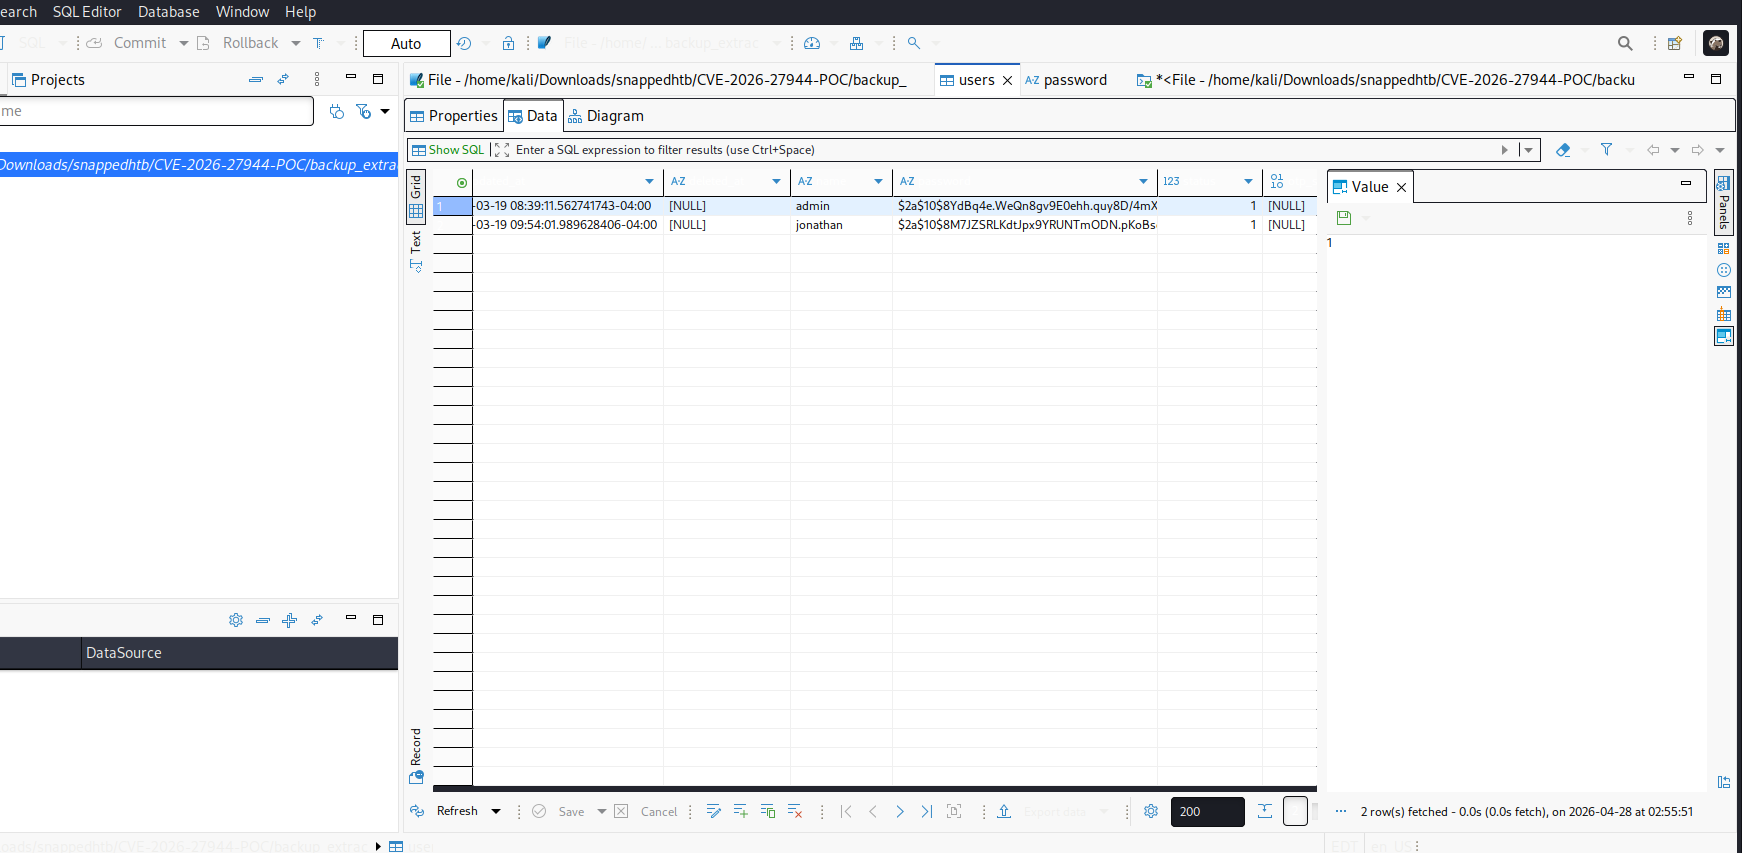
Task: Click the Show SQL link
Action: pyautogui.click(x=448, y=150)
